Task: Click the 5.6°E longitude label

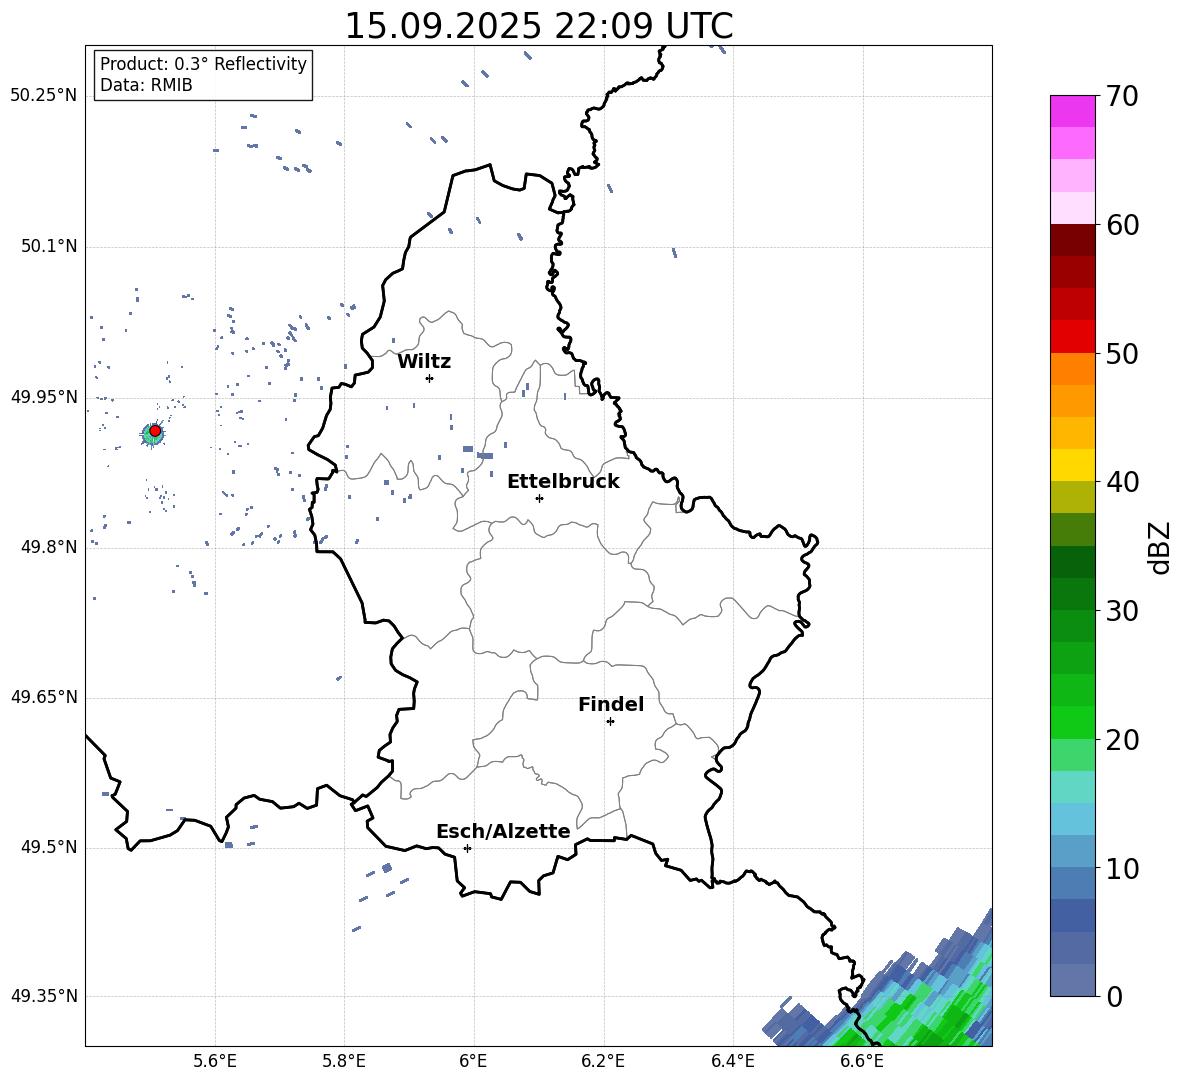Action: 215,1062
